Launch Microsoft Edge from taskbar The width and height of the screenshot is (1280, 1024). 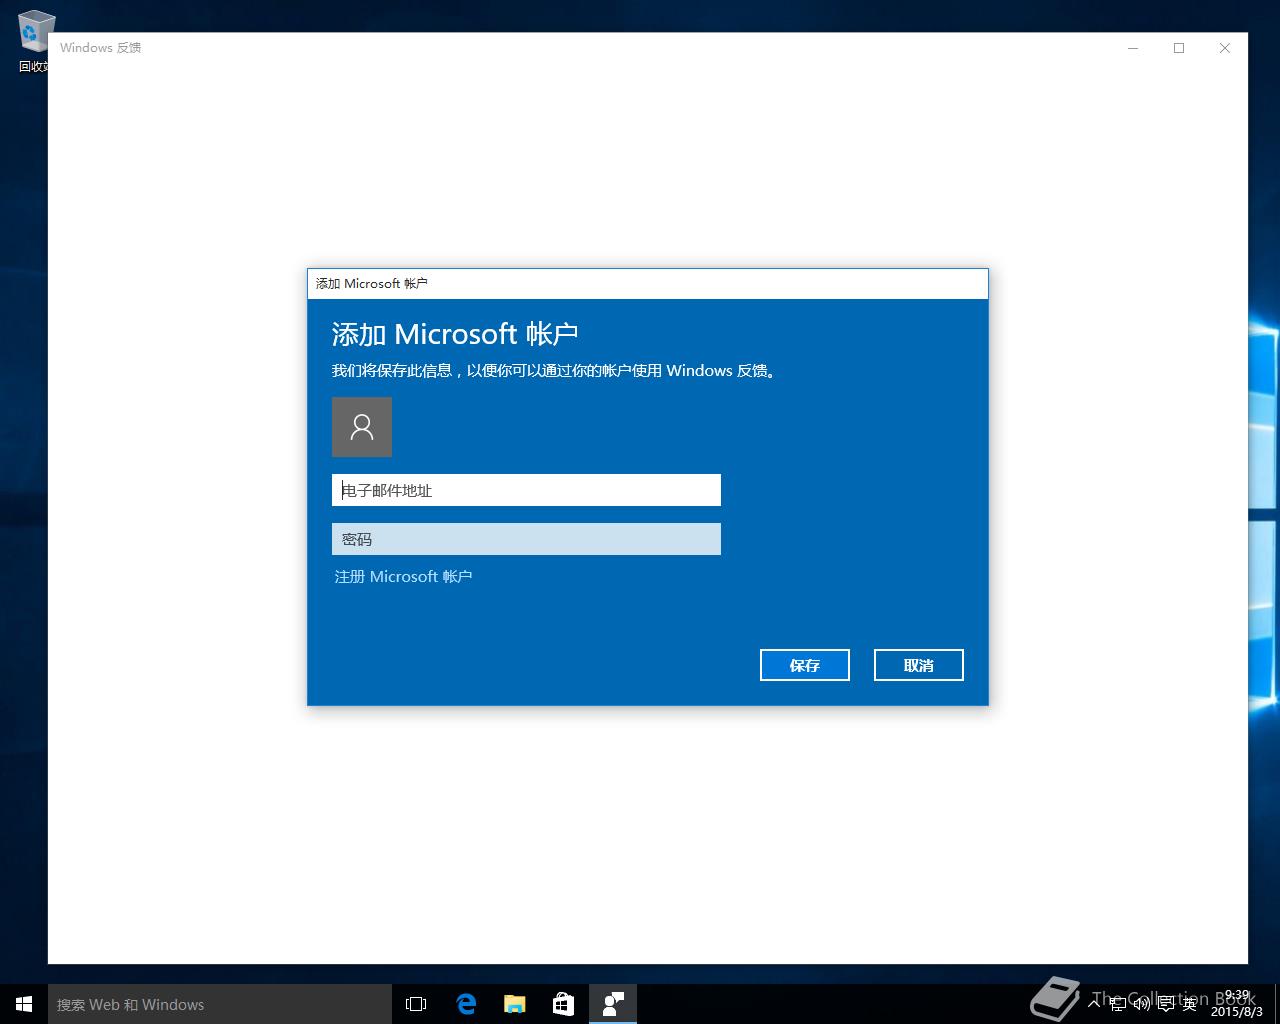466,1004
